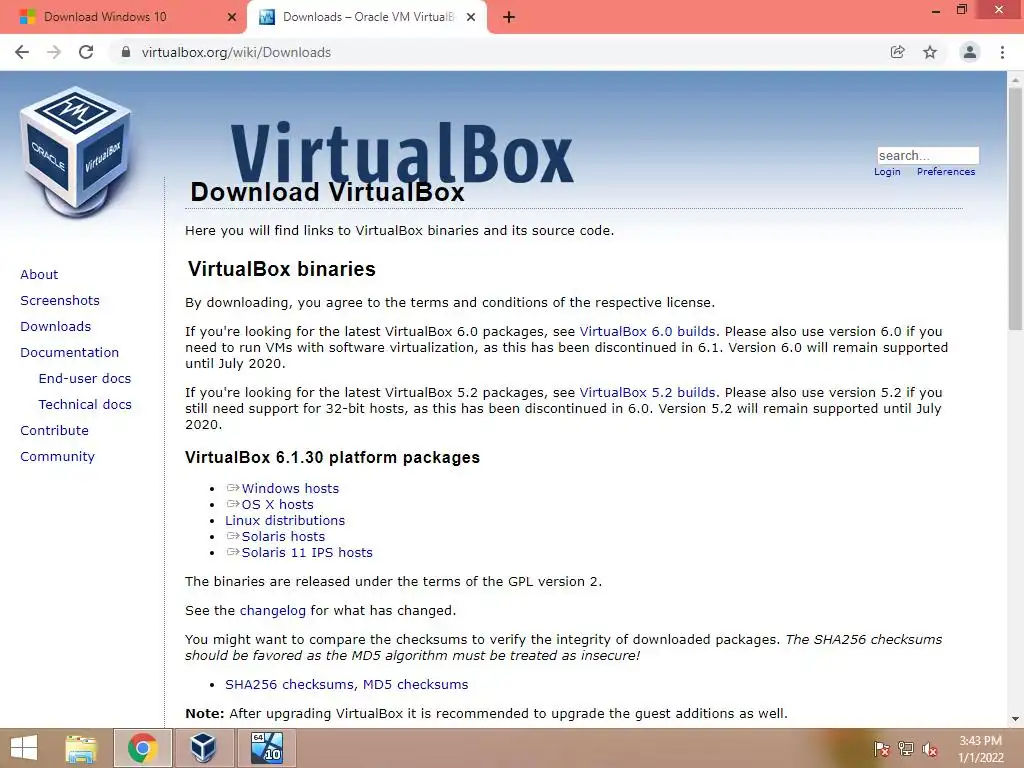Open the SHA256 checksums link

pyautogui.click(x=290, y=684)
